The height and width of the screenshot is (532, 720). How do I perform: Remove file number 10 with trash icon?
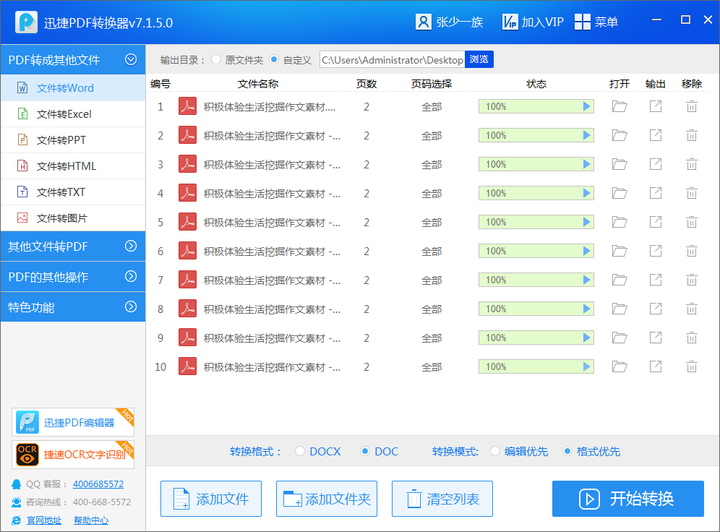(x=692, y=367)
